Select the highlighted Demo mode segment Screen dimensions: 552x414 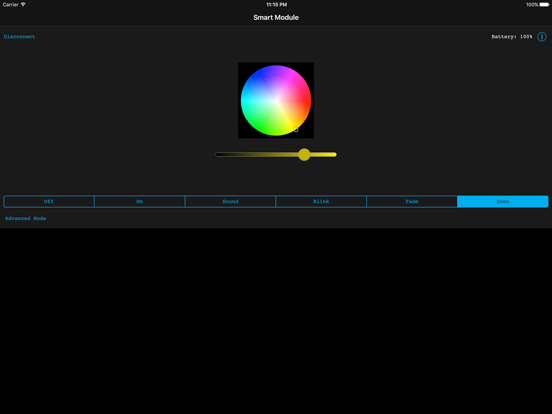(x=503, y=201)
